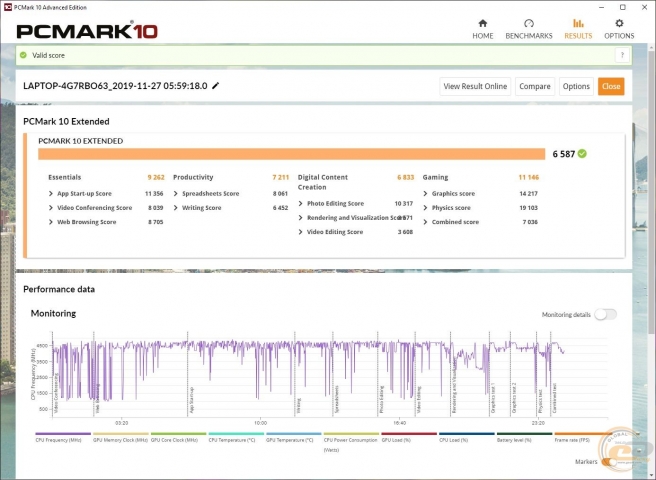Click the Writing marker in monitoring chart
The height and width of the screenshot is (480, 656).
point(298,406)
